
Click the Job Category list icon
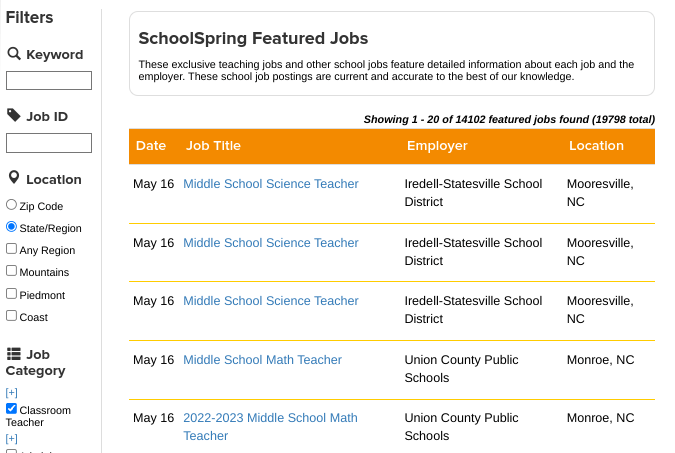(14, 354)
